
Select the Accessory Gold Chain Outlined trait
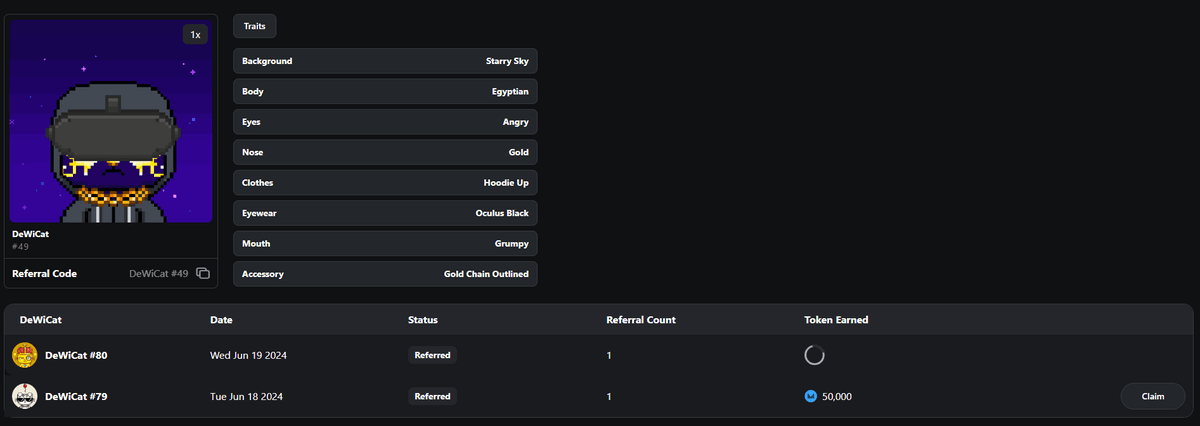pyautogui.click(x=385, y=274)
